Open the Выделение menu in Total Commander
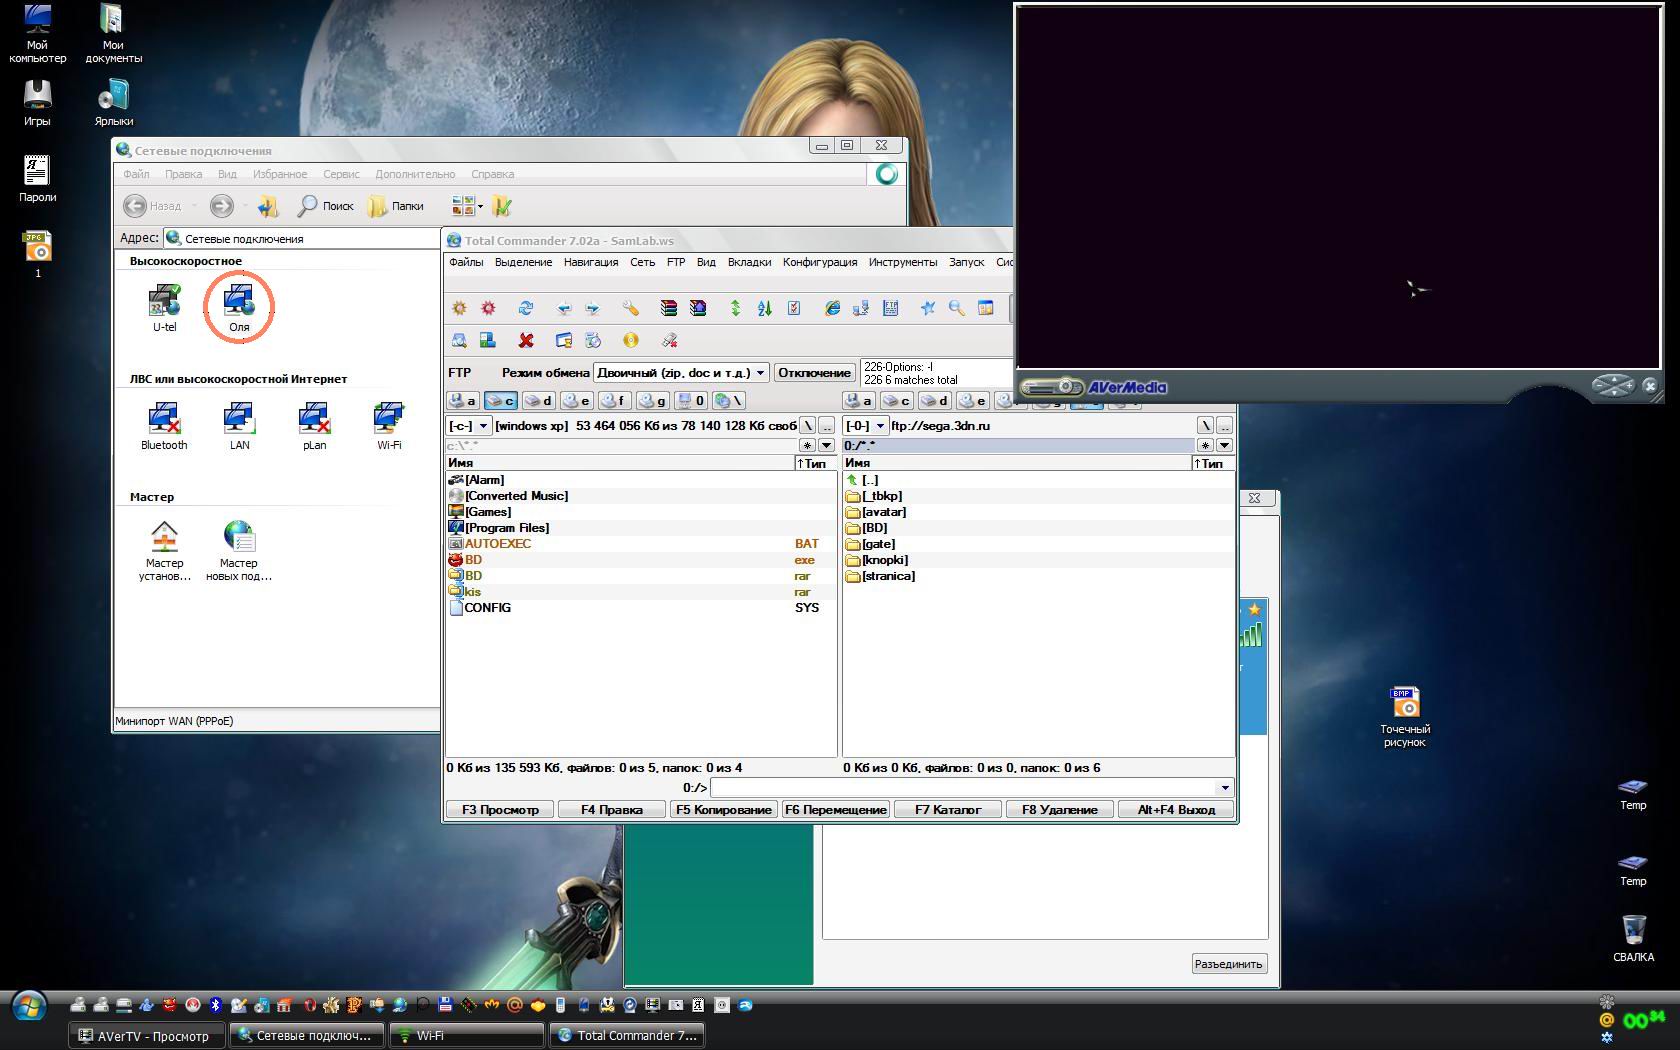Image resolution: width=1680 pixels, height=1050 pixels. click(523, 262)
